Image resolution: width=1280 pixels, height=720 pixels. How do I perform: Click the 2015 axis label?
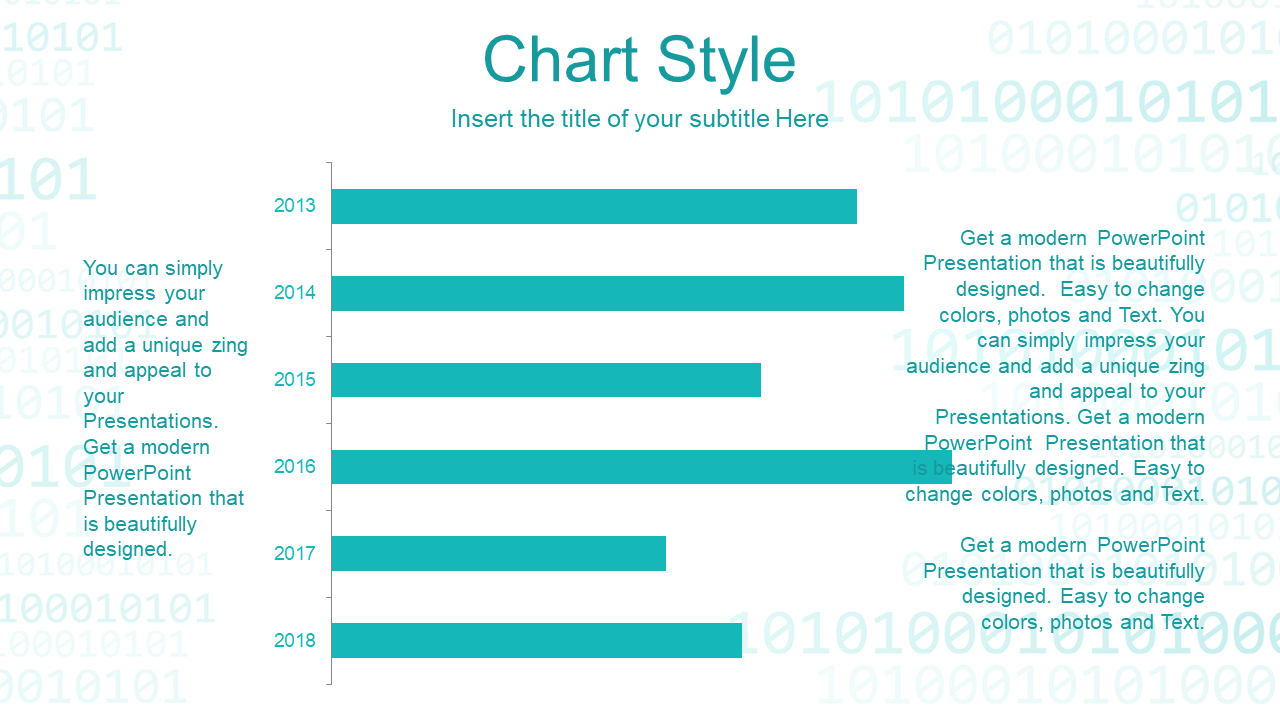pos(295,380)
